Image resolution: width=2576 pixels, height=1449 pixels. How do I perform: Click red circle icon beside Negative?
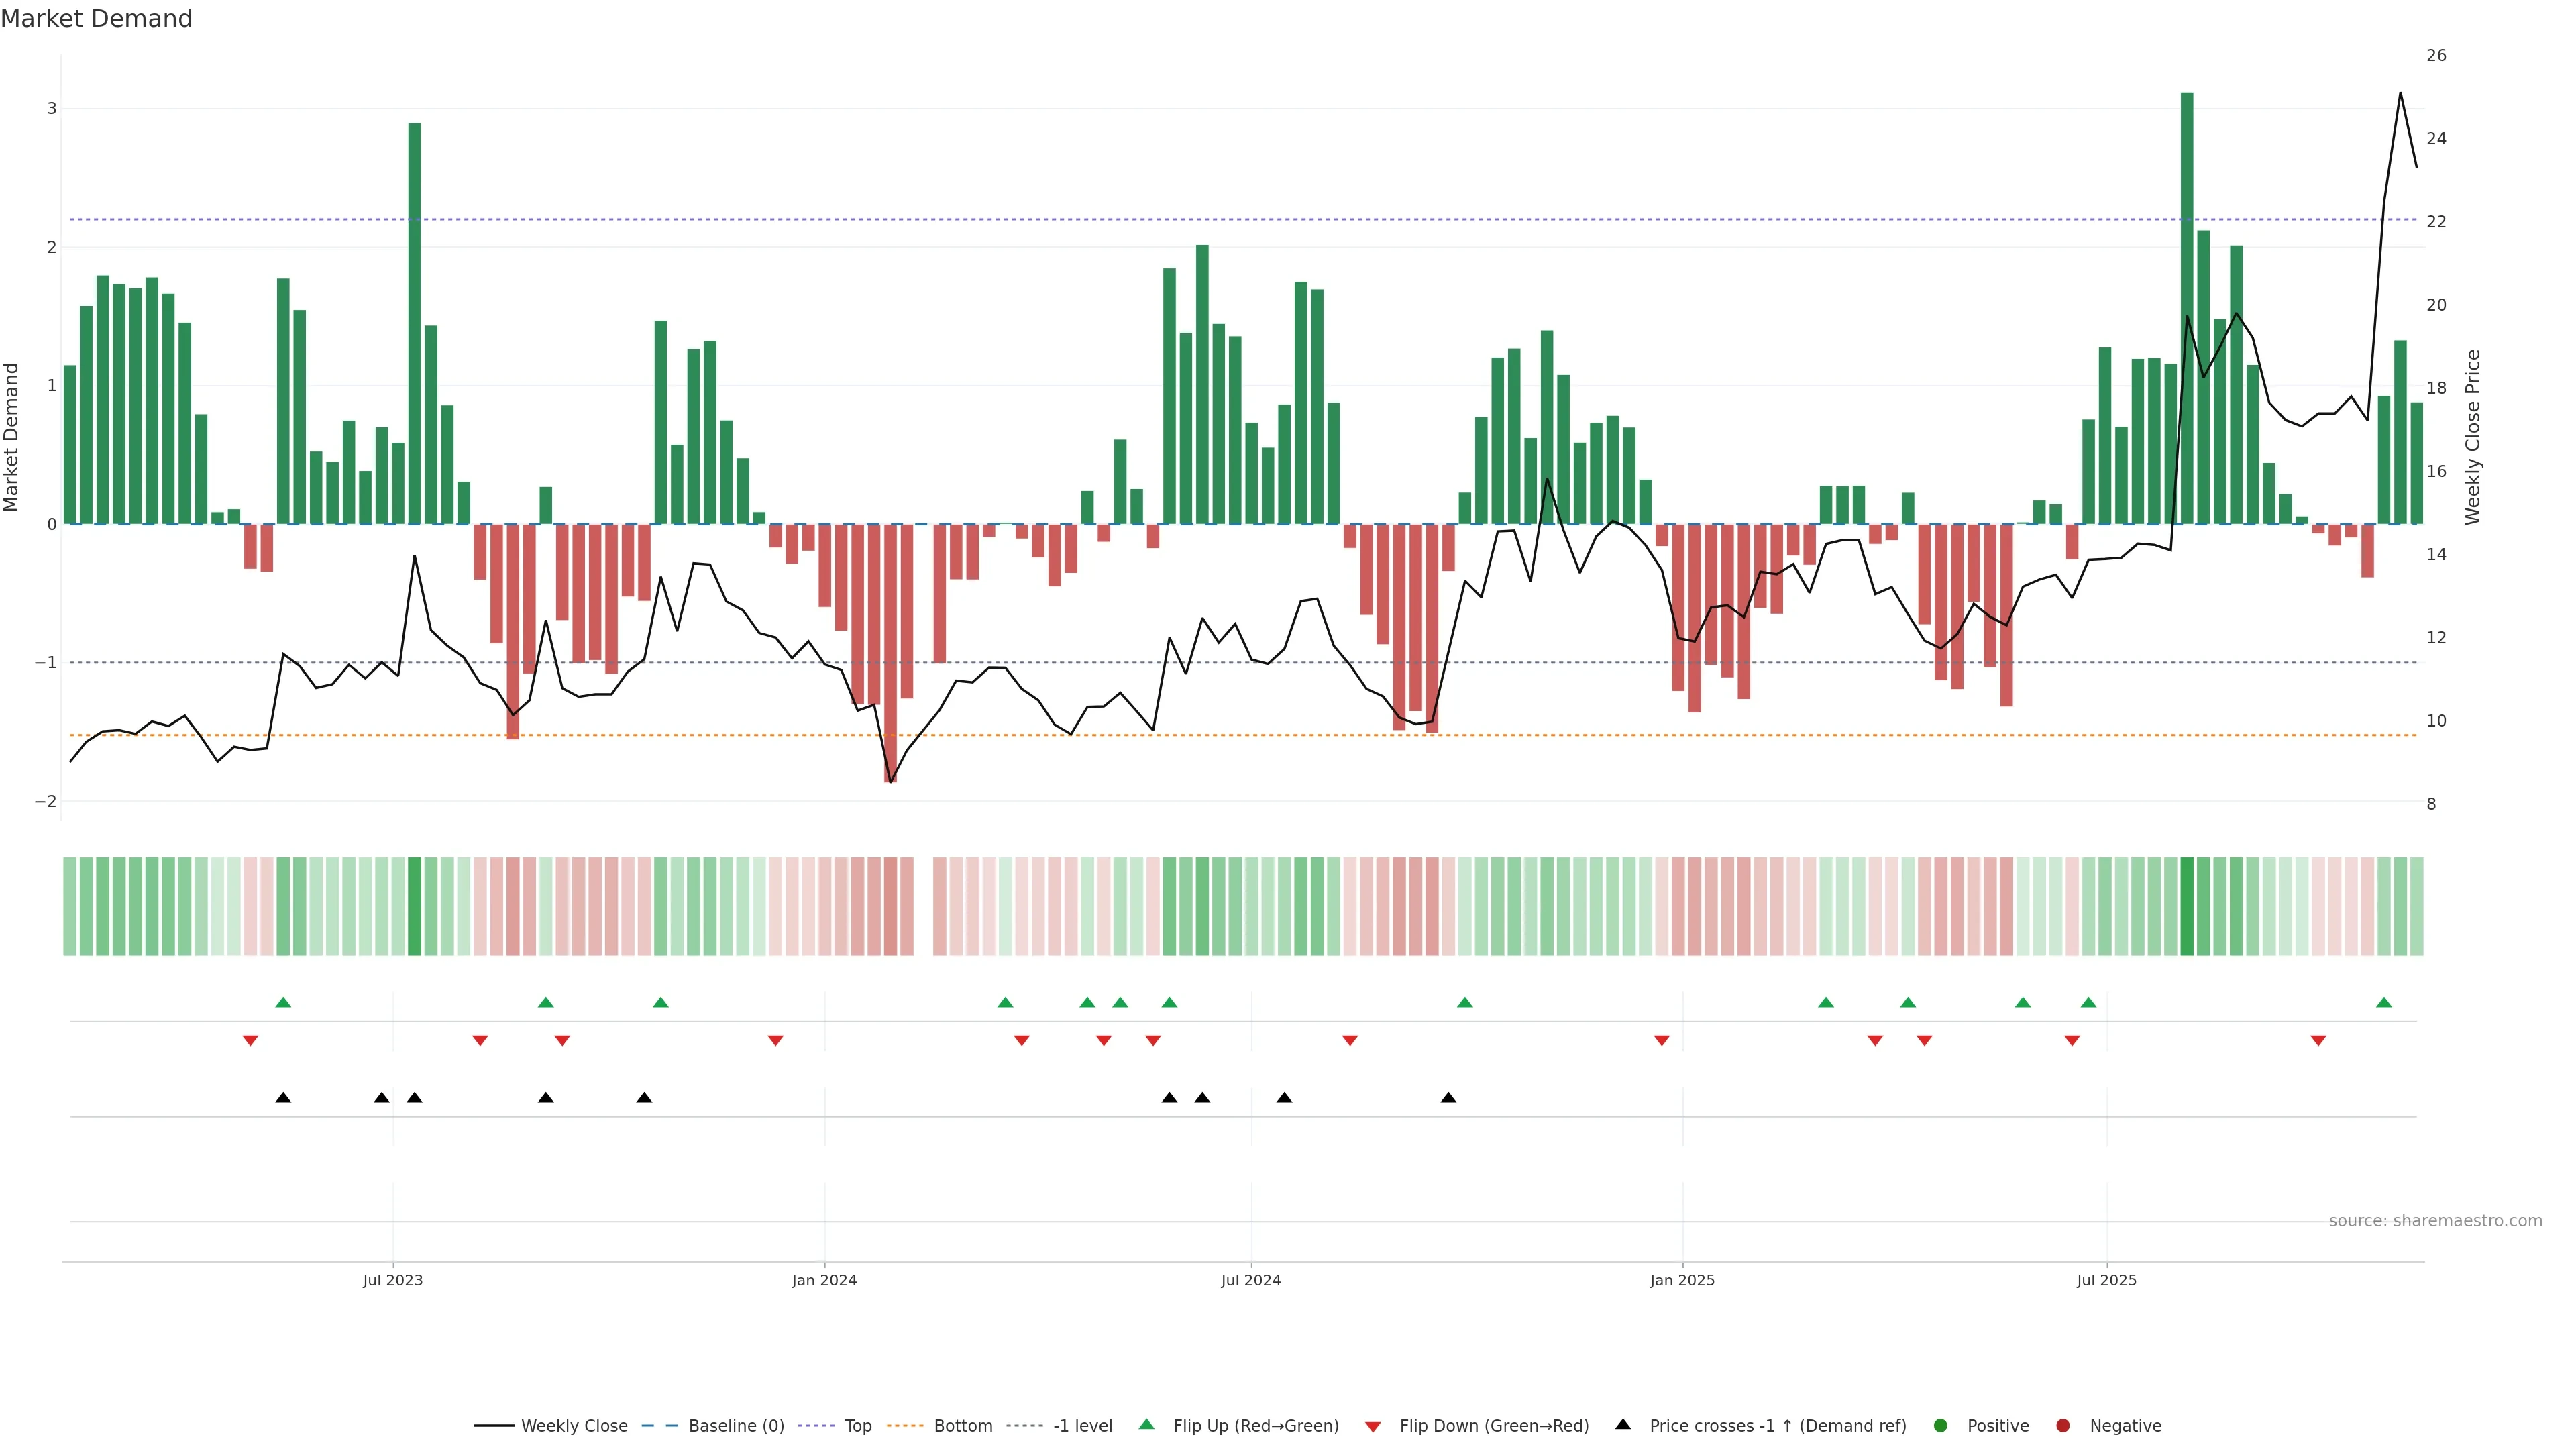click(2063, 1426)
